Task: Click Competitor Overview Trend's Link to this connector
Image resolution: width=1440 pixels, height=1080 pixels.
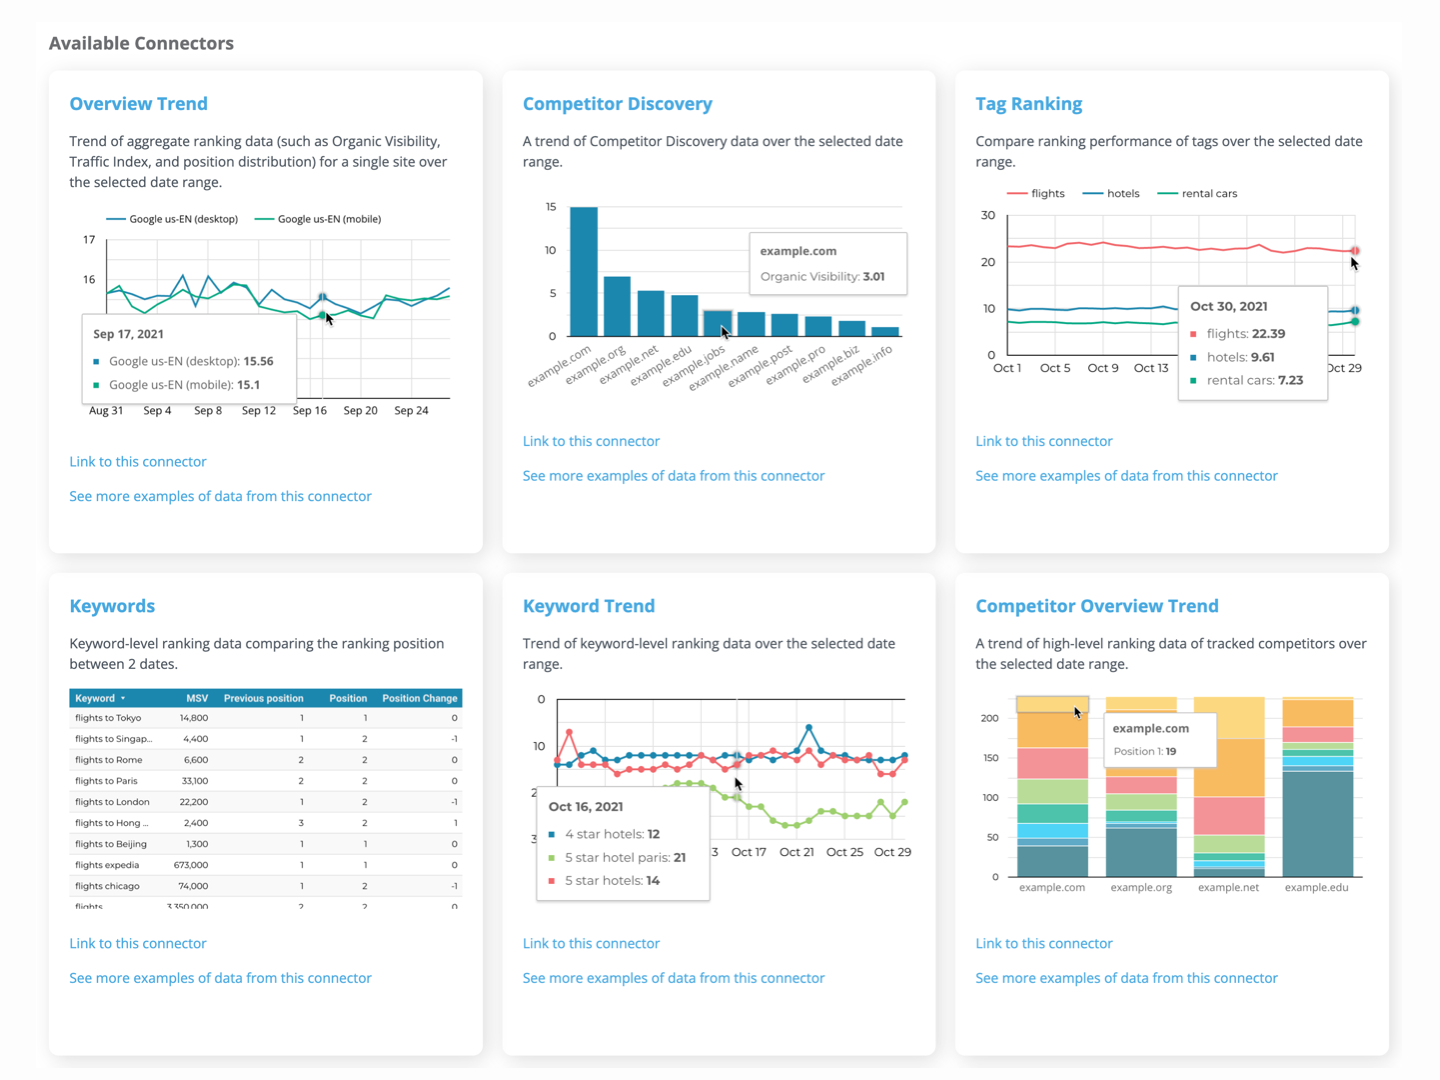Action: [x=1043, y=943]
